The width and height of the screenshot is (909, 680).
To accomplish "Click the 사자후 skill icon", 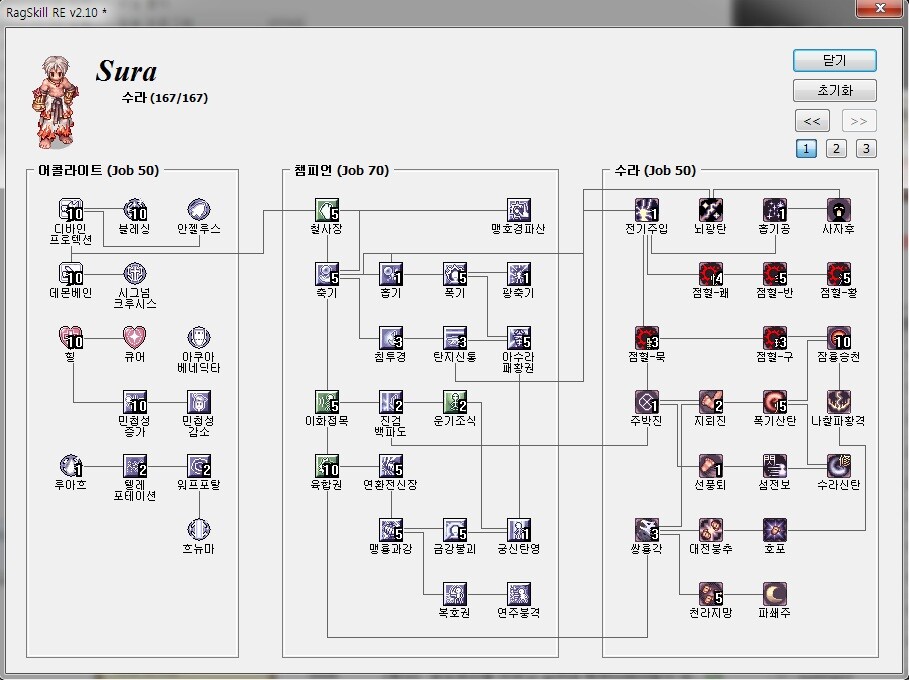I will (838, 210).
